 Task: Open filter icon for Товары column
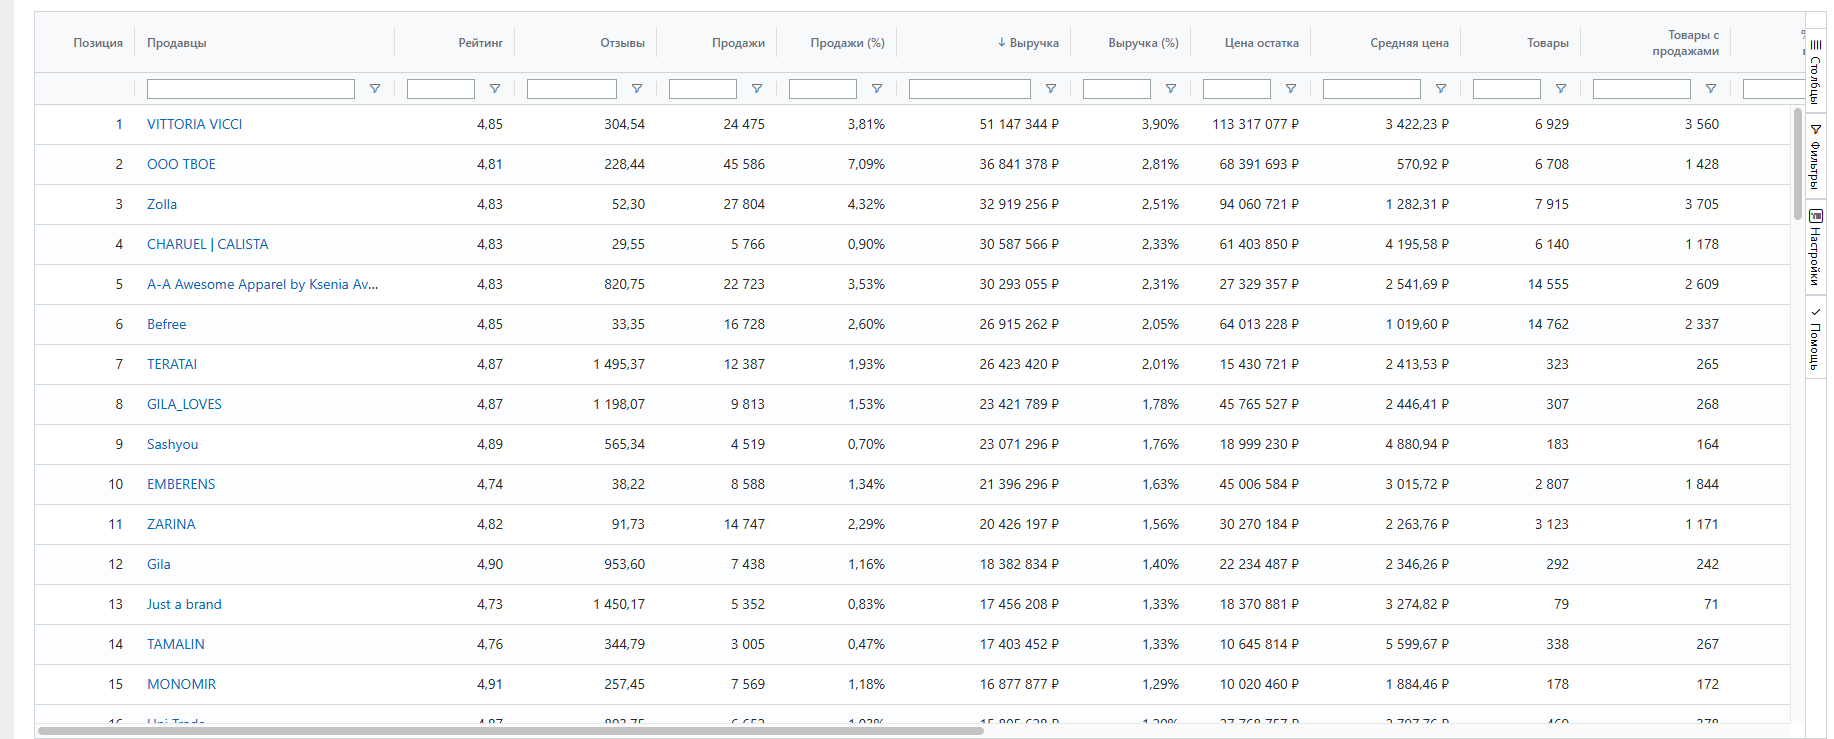[1561, 89]
